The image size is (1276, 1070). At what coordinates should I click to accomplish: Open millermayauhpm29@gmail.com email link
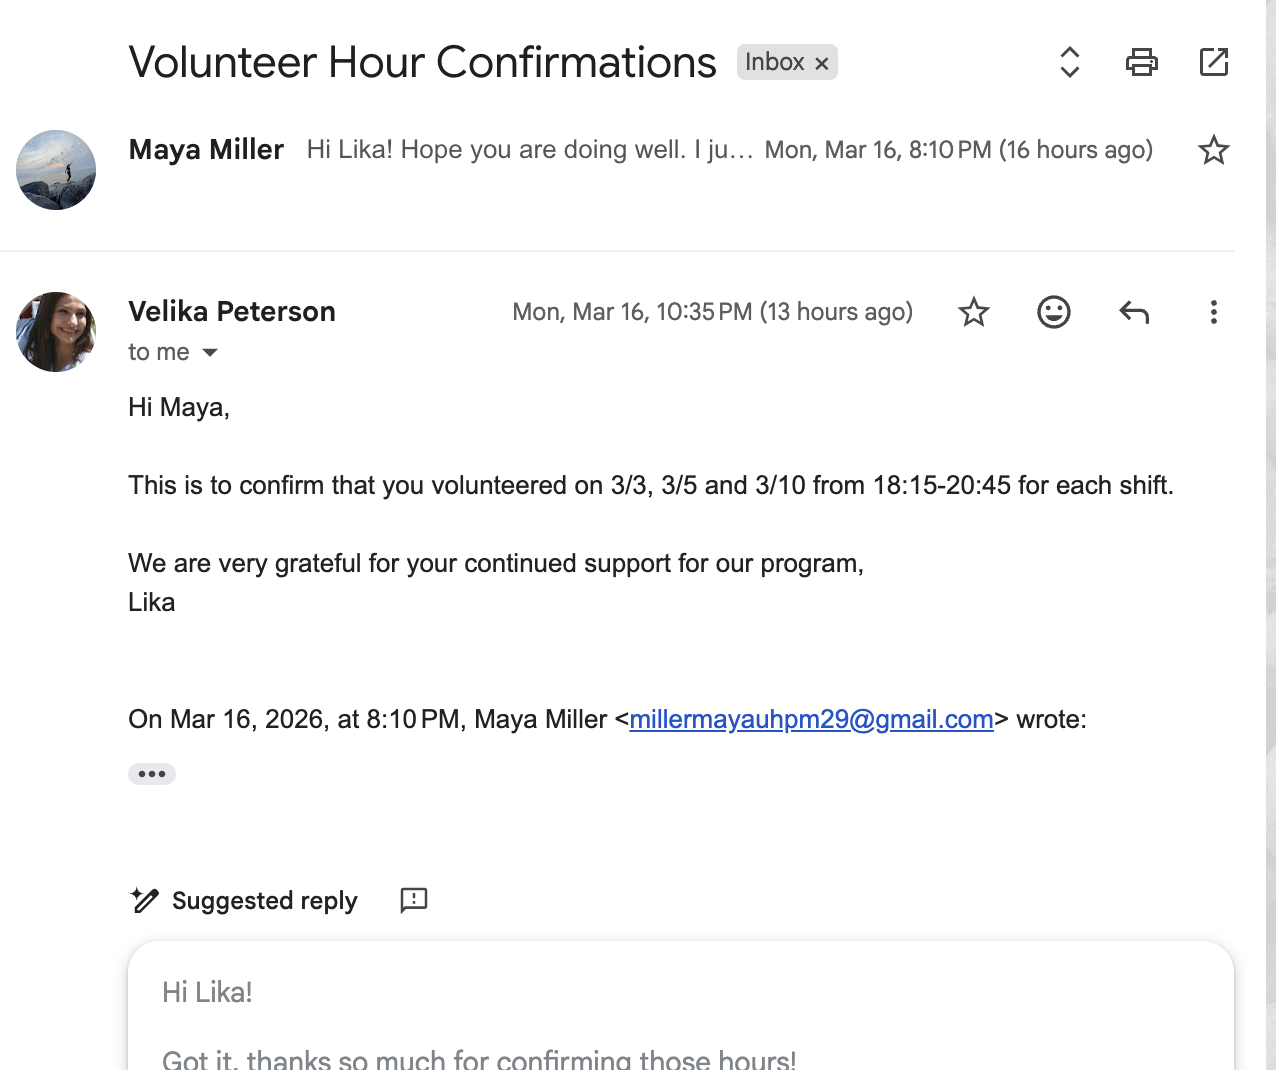point(811,719)
